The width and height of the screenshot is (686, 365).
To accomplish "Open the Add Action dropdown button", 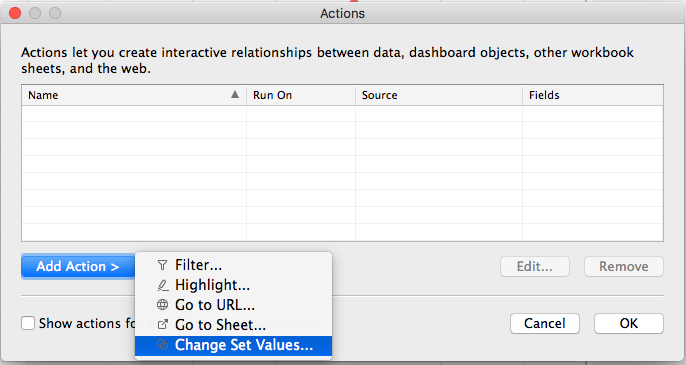I will coord(78,266).
